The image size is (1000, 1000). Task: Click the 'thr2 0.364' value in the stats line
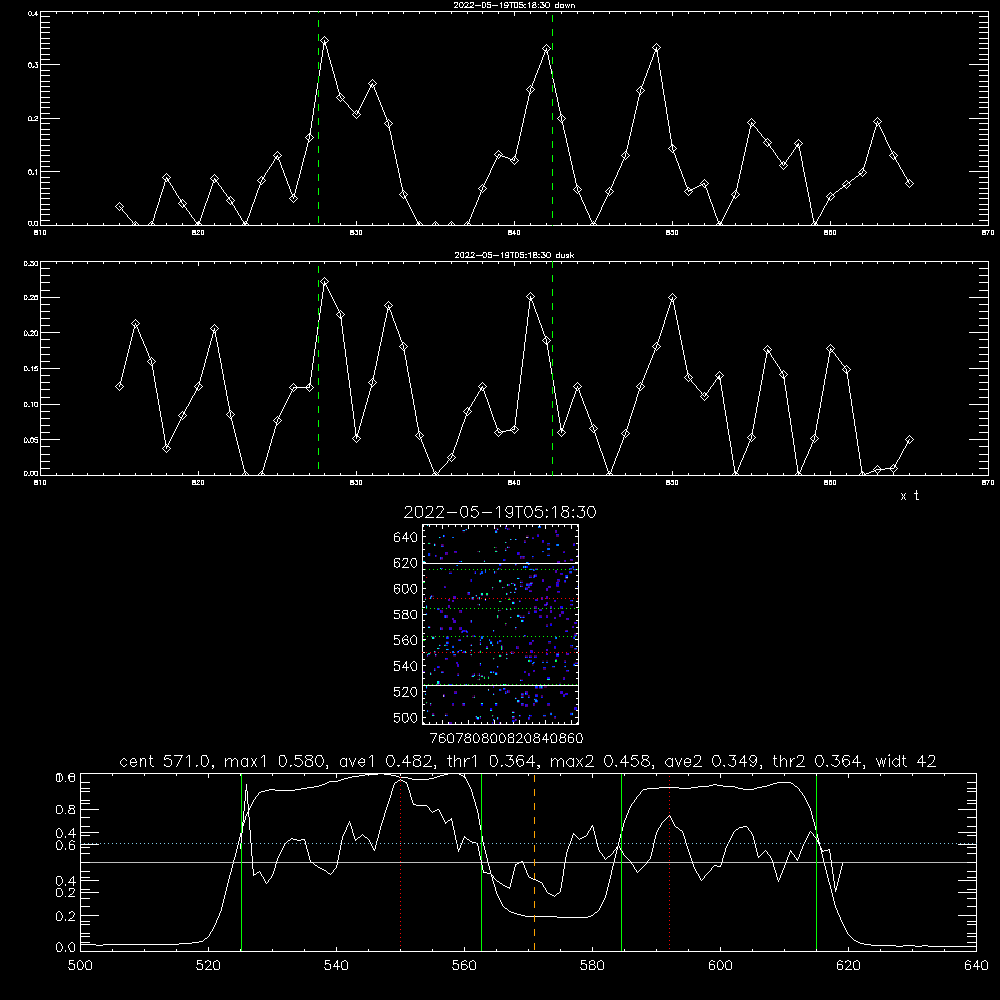click(x=818, y=761)
